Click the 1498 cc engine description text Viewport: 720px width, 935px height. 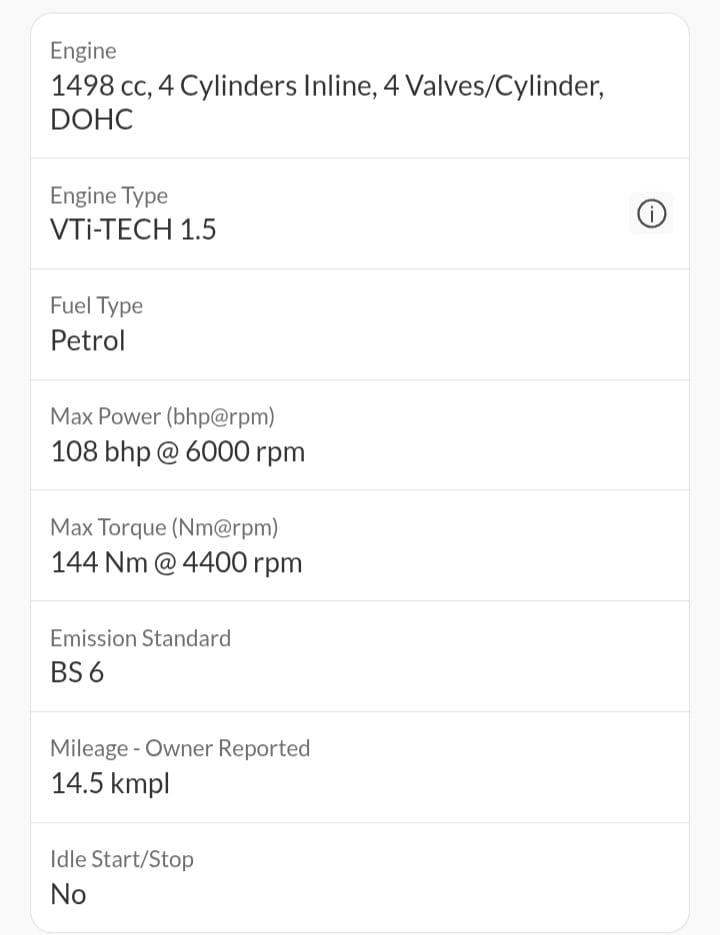[327, 103]
